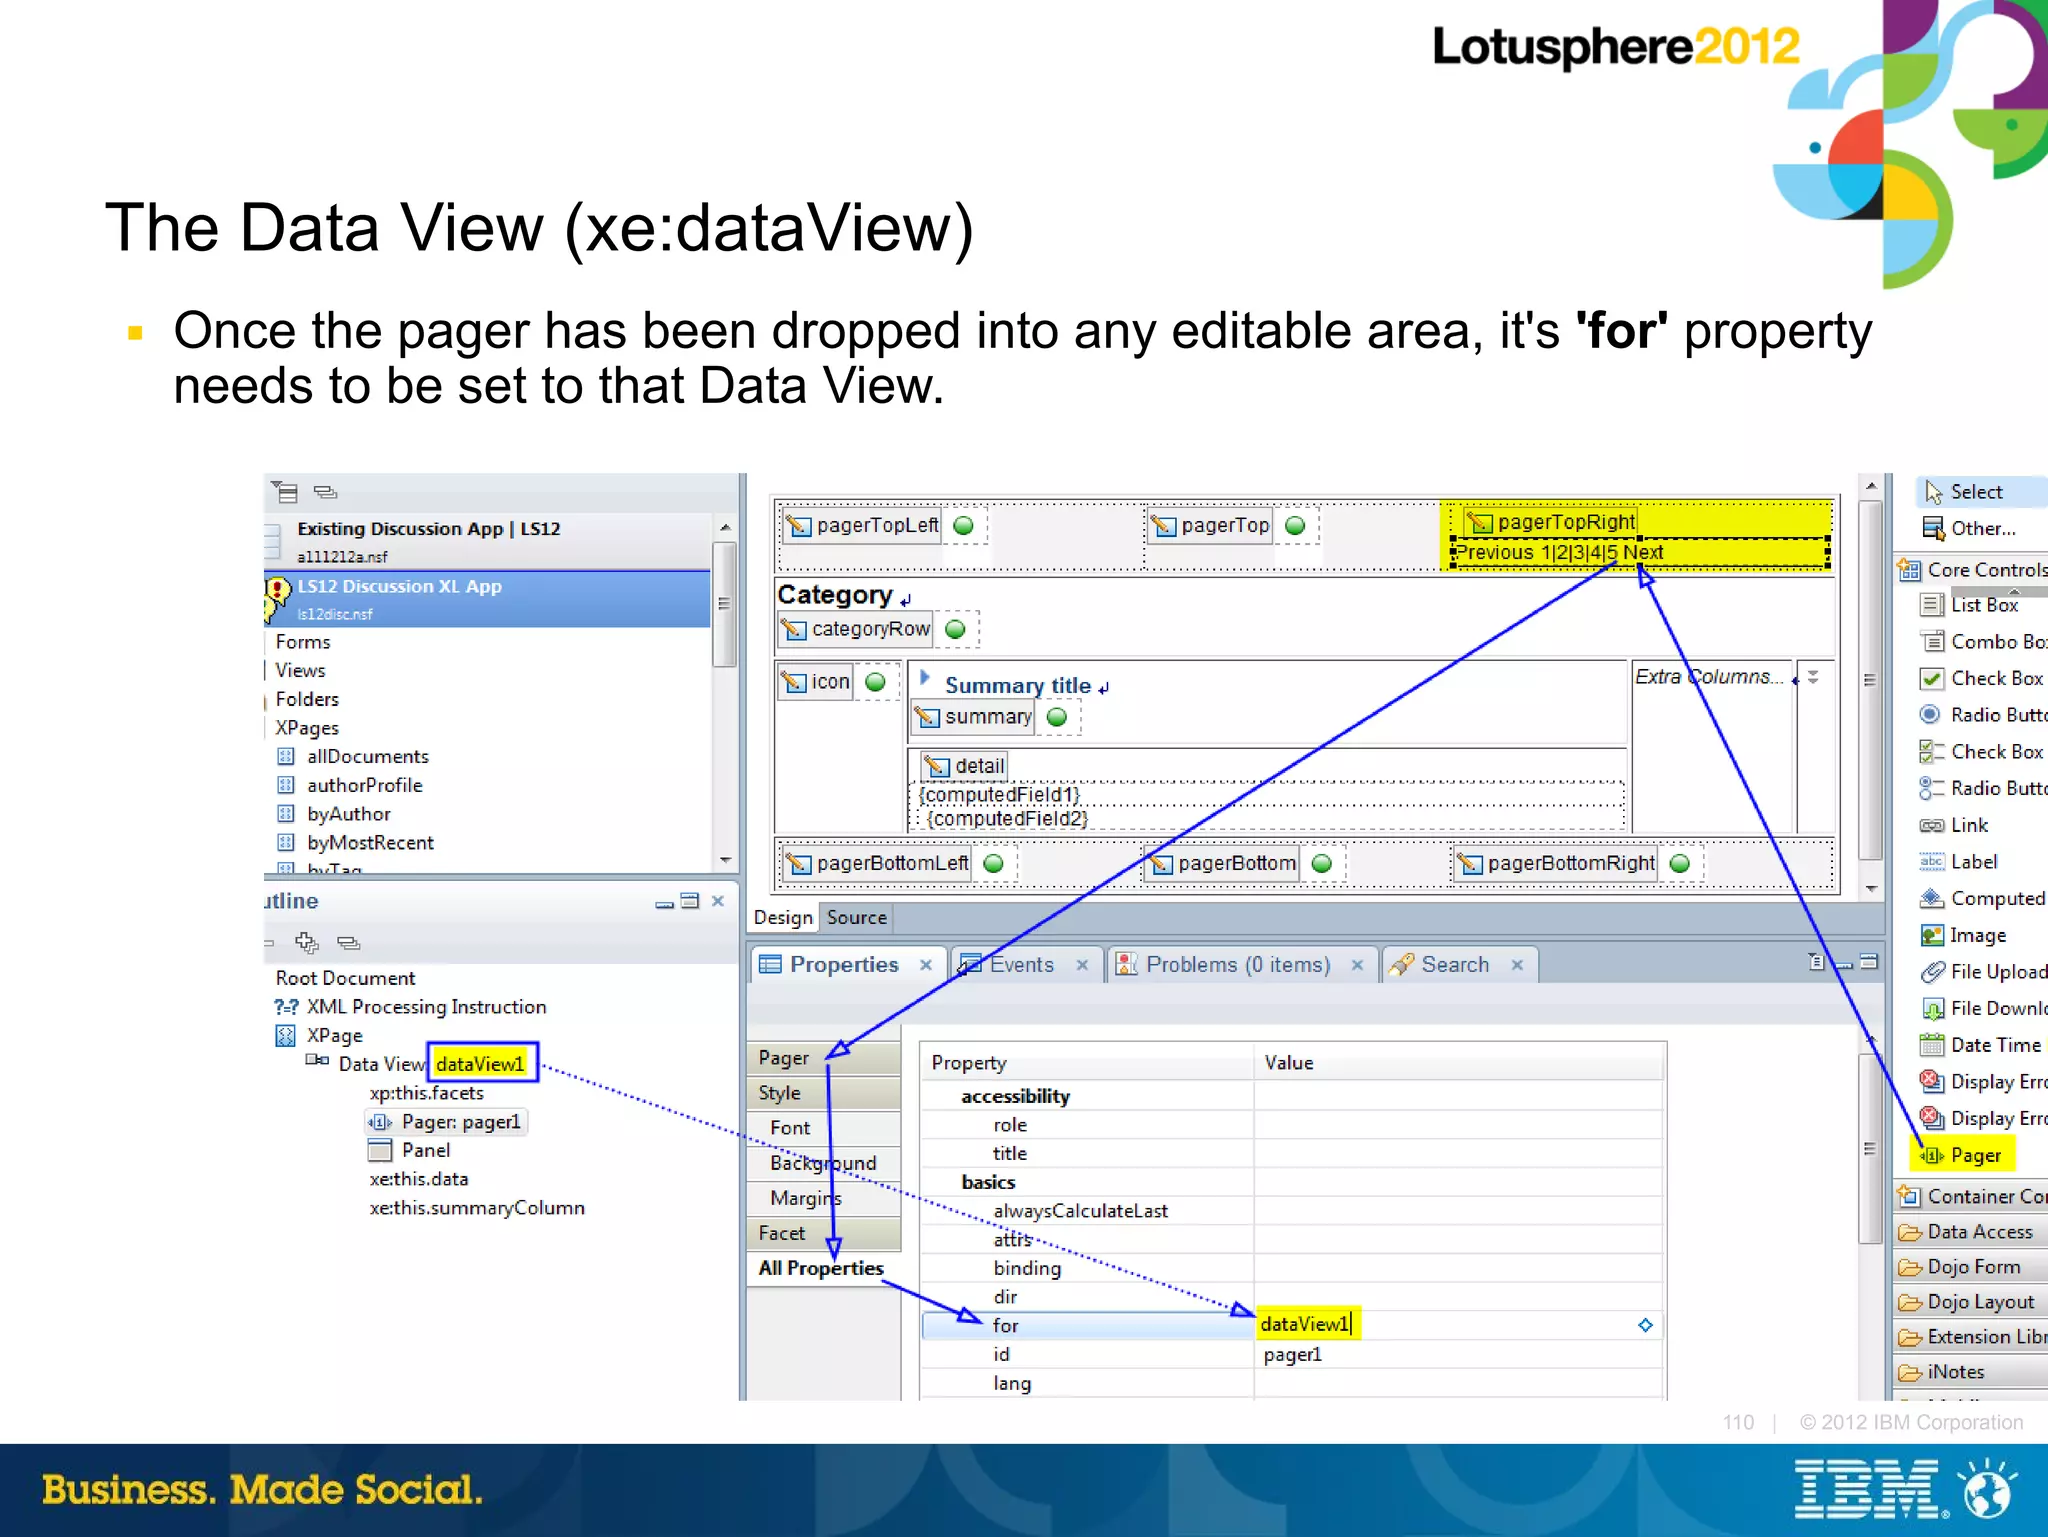Open the allDocuments XPage
2048x1537 pixels.
pos(353,757)
